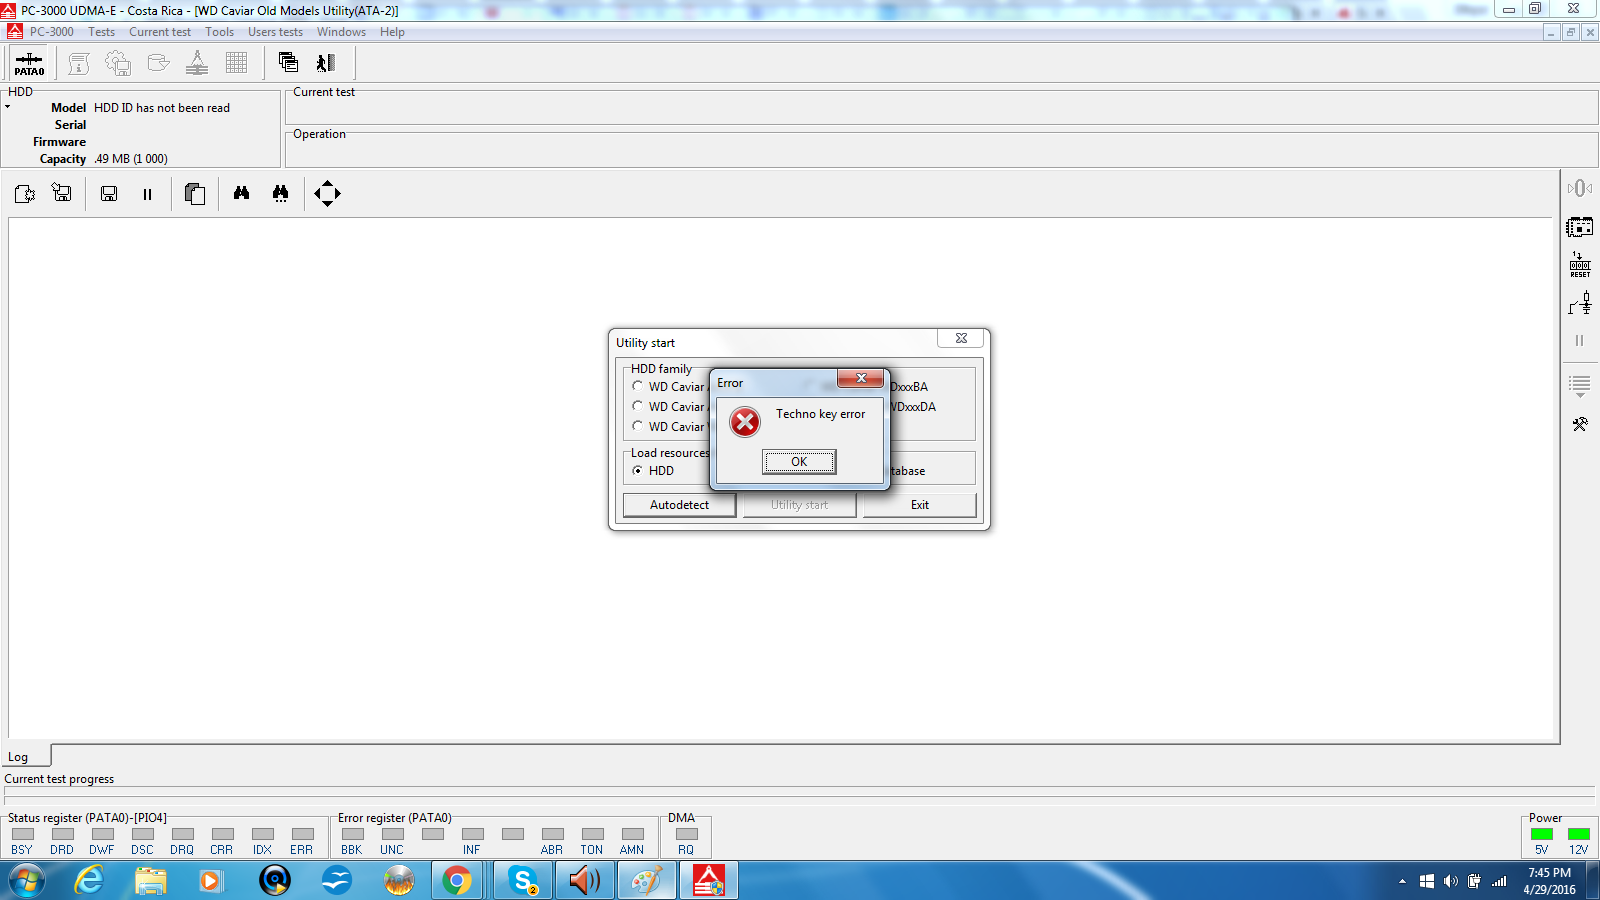
Task: Click OK in the Error dialog
Action: click(x=799, y=461)
